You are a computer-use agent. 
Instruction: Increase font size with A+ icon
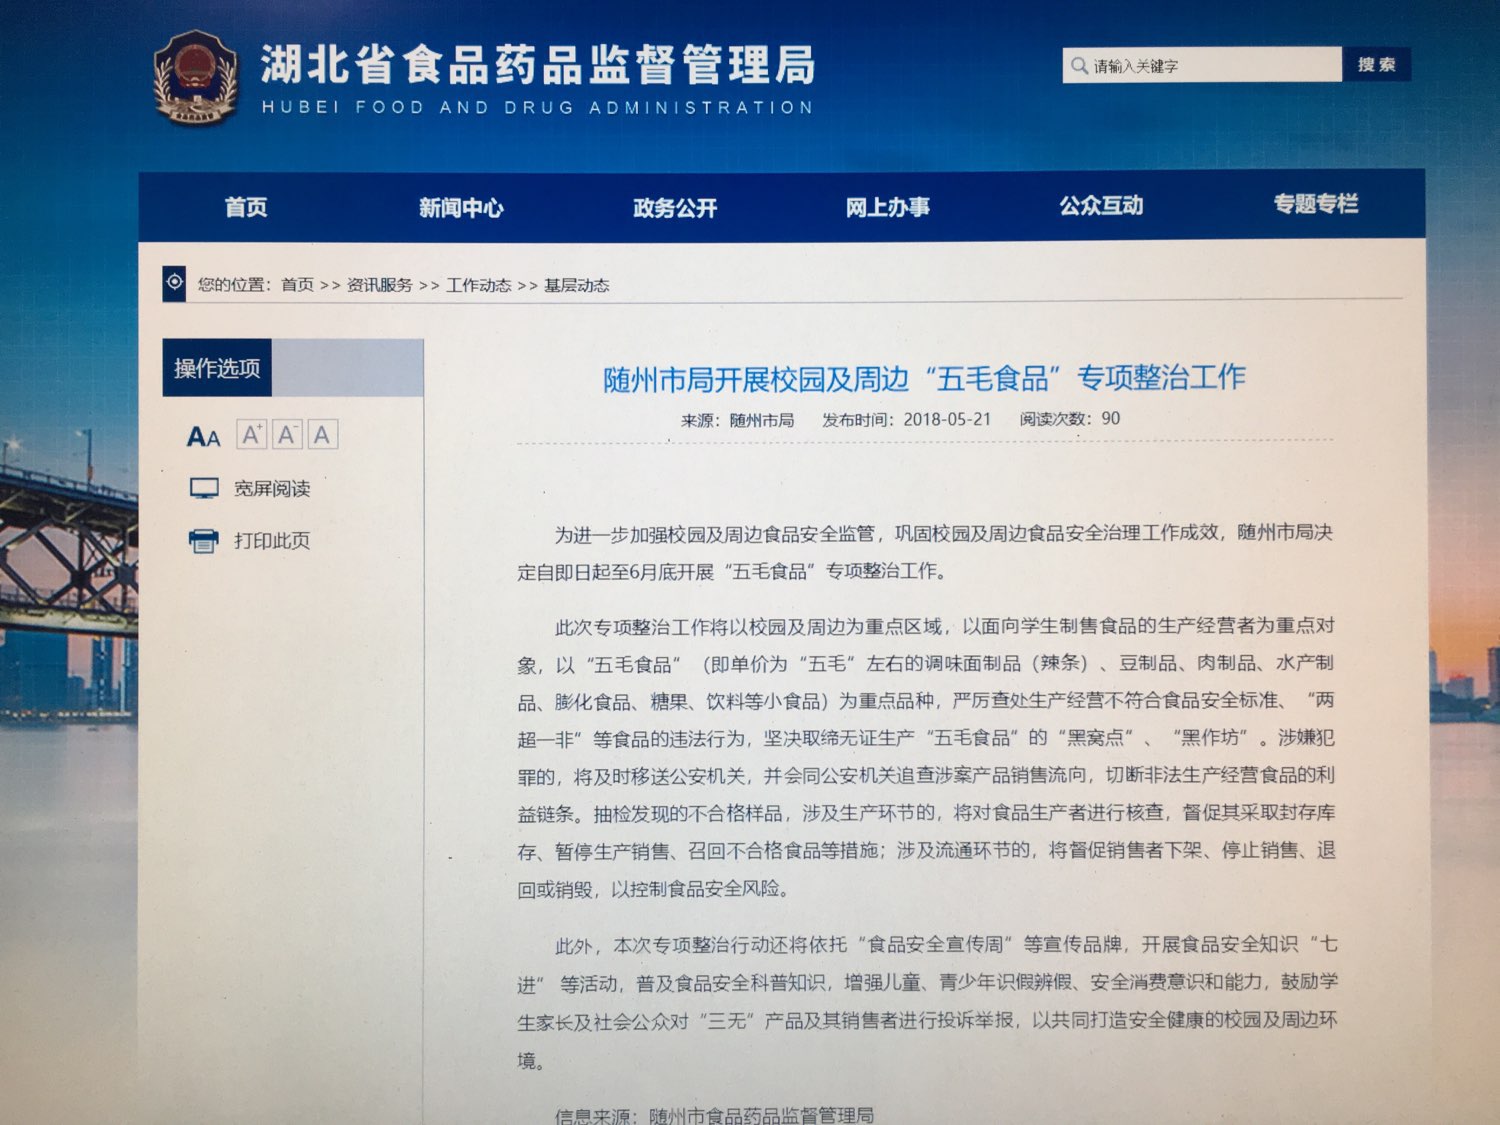251,434
